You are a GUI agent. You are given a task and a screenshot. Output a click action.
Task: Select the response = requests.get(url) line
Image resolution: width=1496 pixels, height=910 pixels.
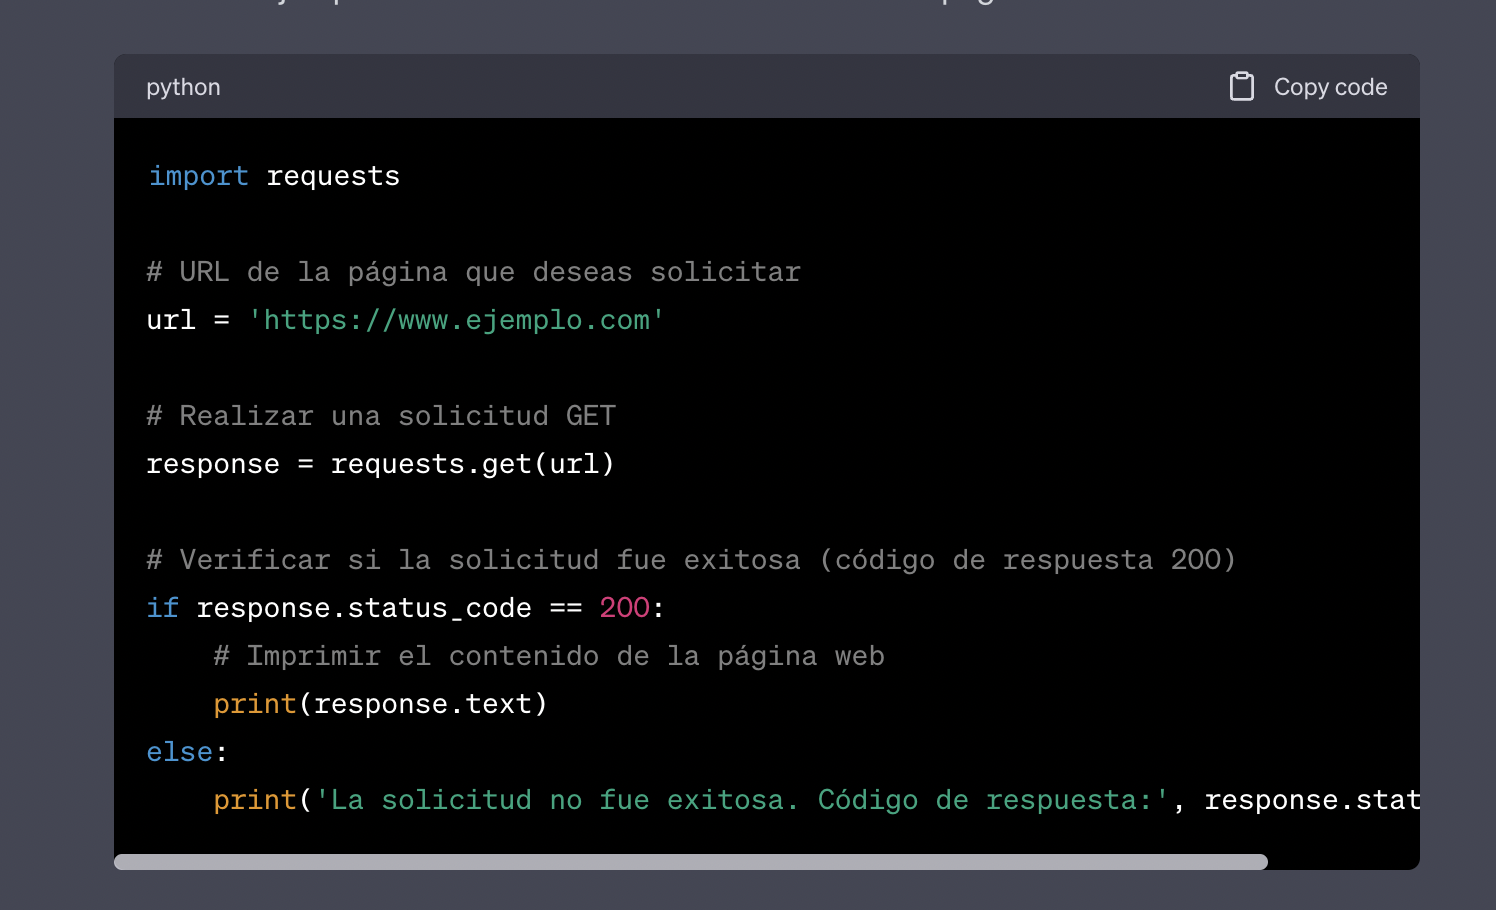coord(379,463)
